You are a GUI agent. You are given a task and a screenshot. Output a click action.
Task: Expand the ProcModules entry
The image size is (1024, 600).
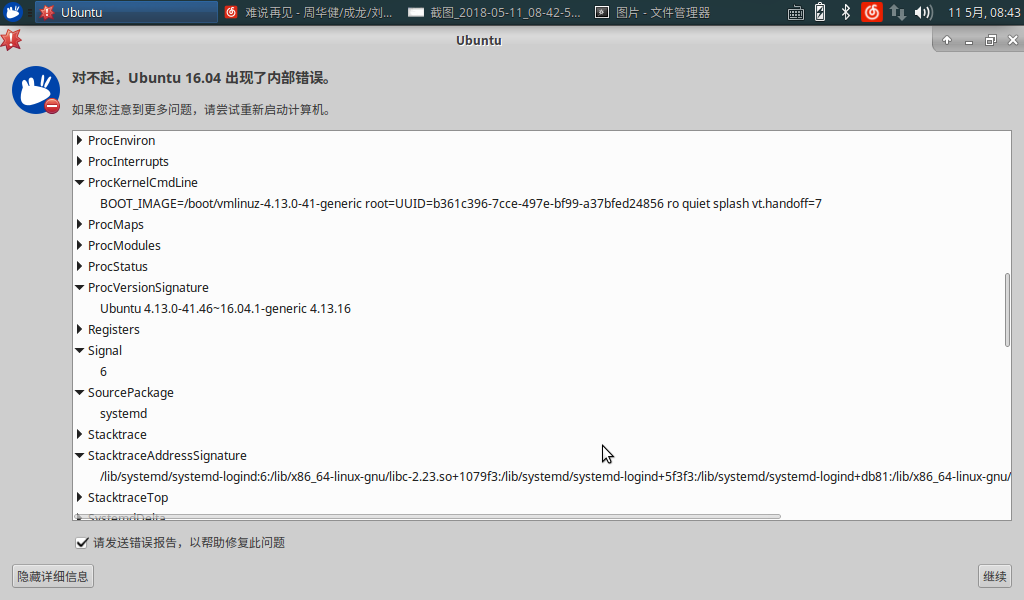[x=80, y=245]
